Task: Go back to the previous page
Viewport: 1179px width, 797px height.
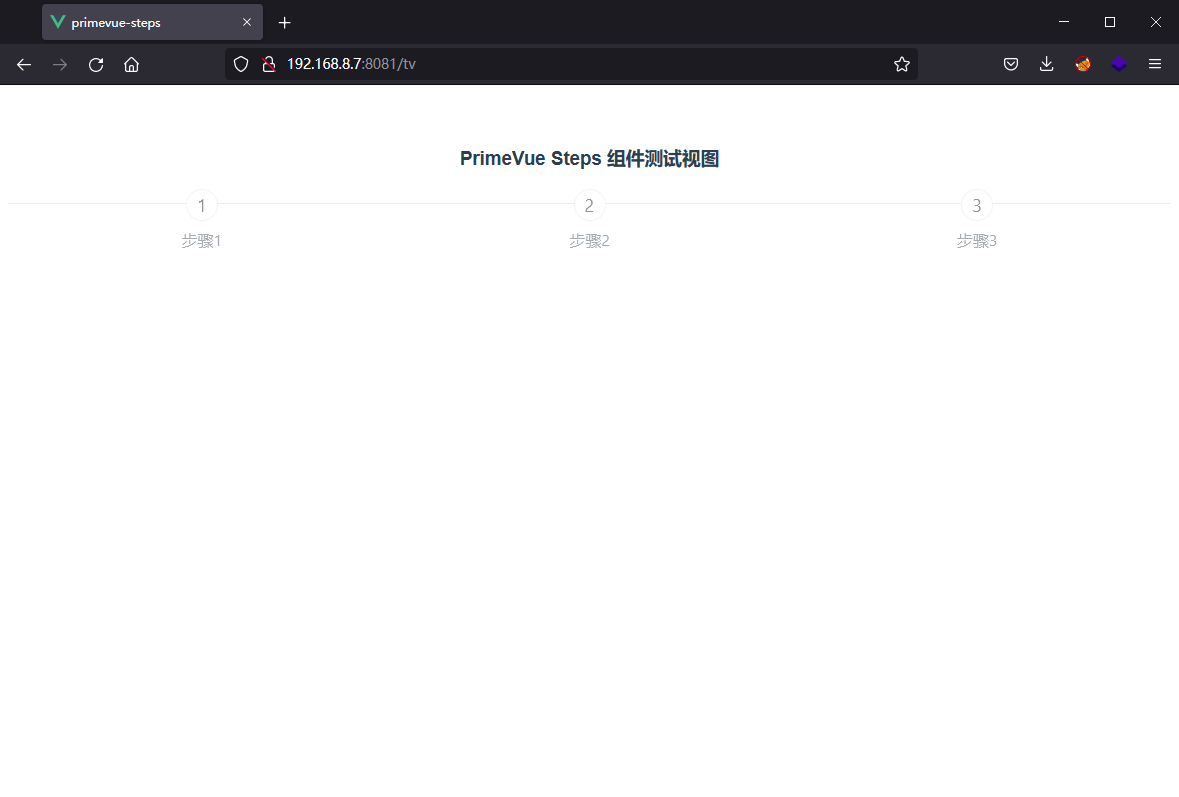Action: [24, 65]
